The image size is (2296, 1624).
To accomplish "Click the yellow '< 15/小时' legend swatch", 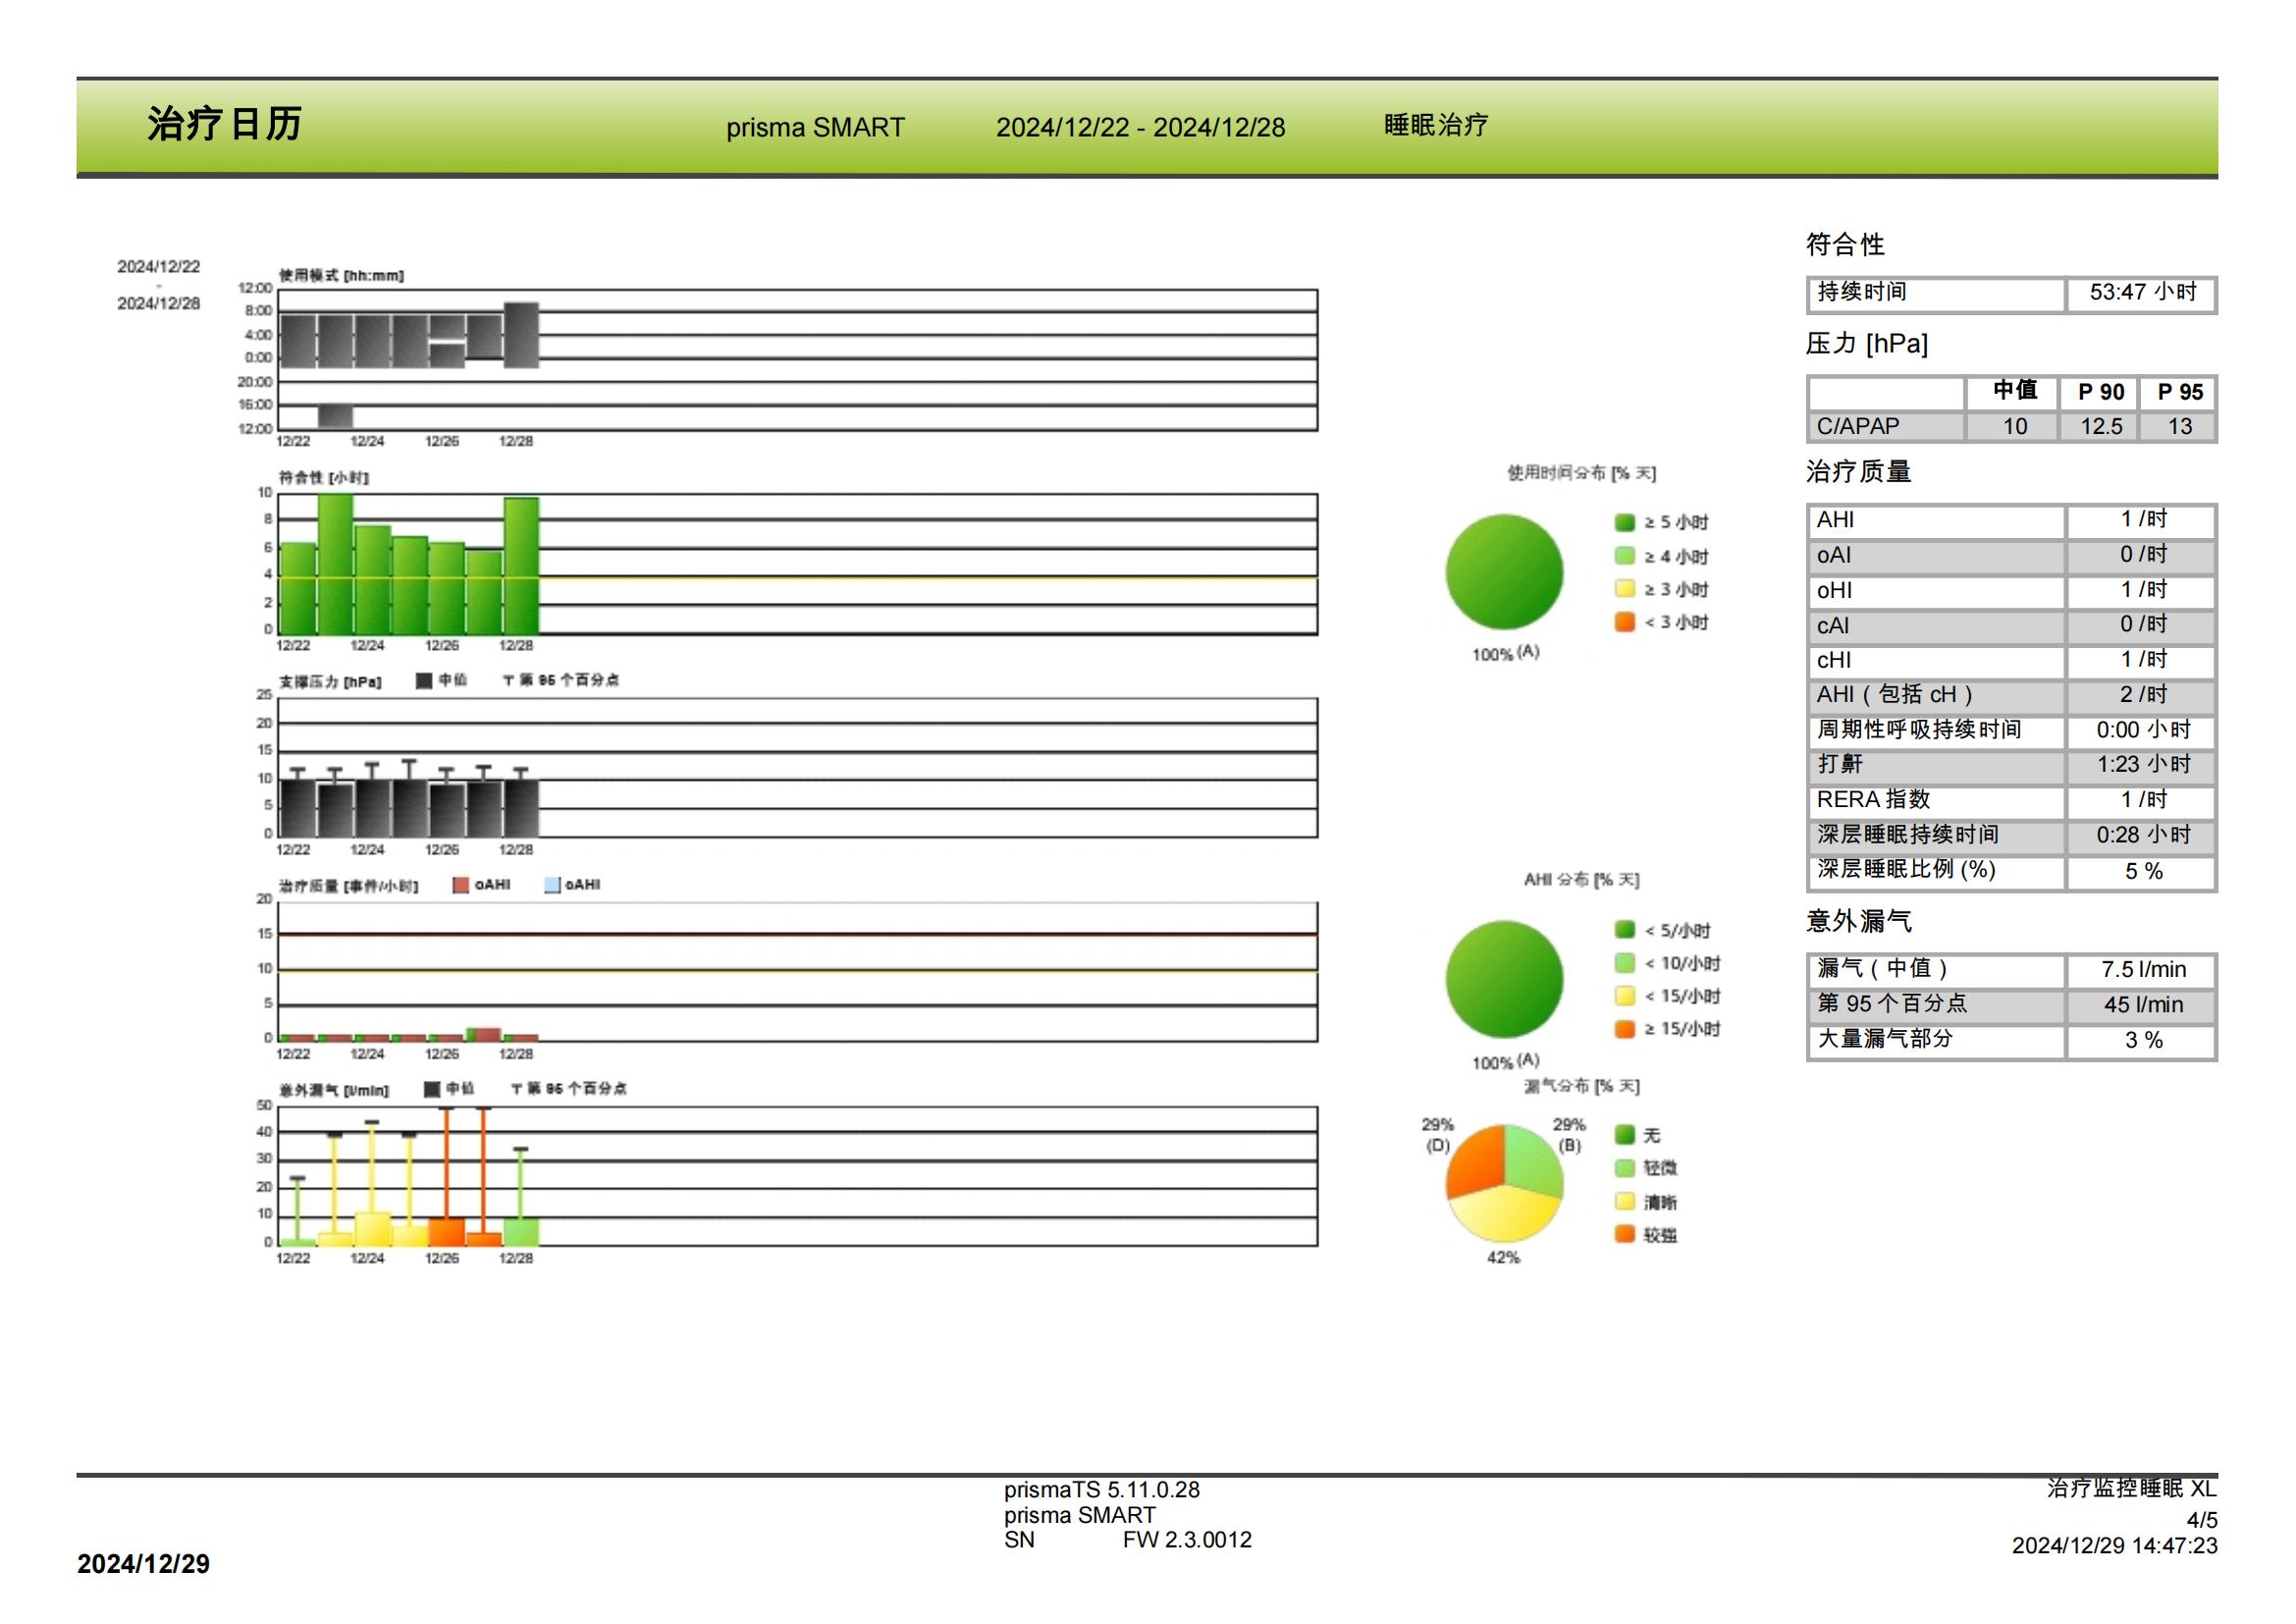I will (1624, 996).
